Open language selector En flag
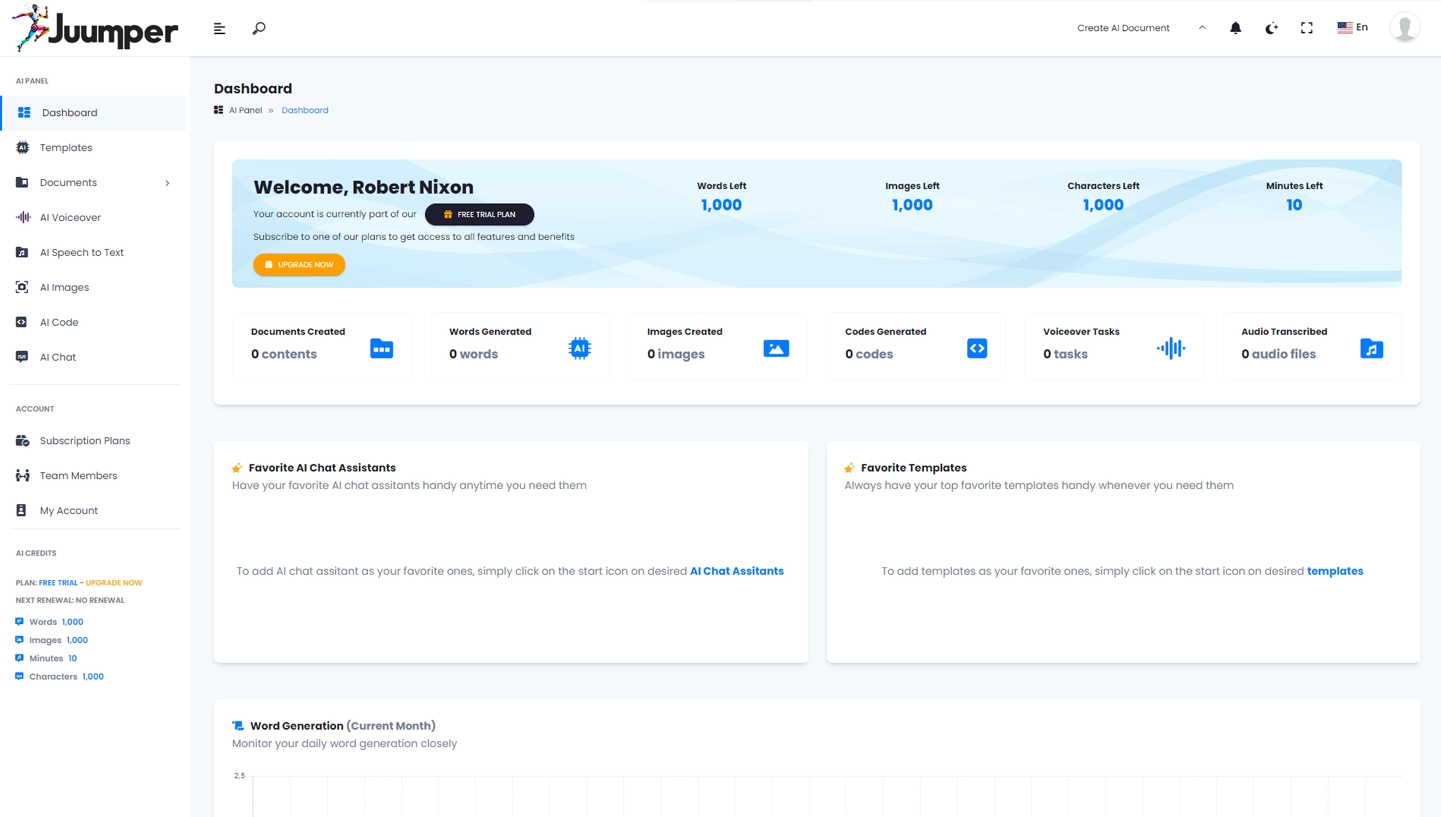 click(x=1352, y=28)
